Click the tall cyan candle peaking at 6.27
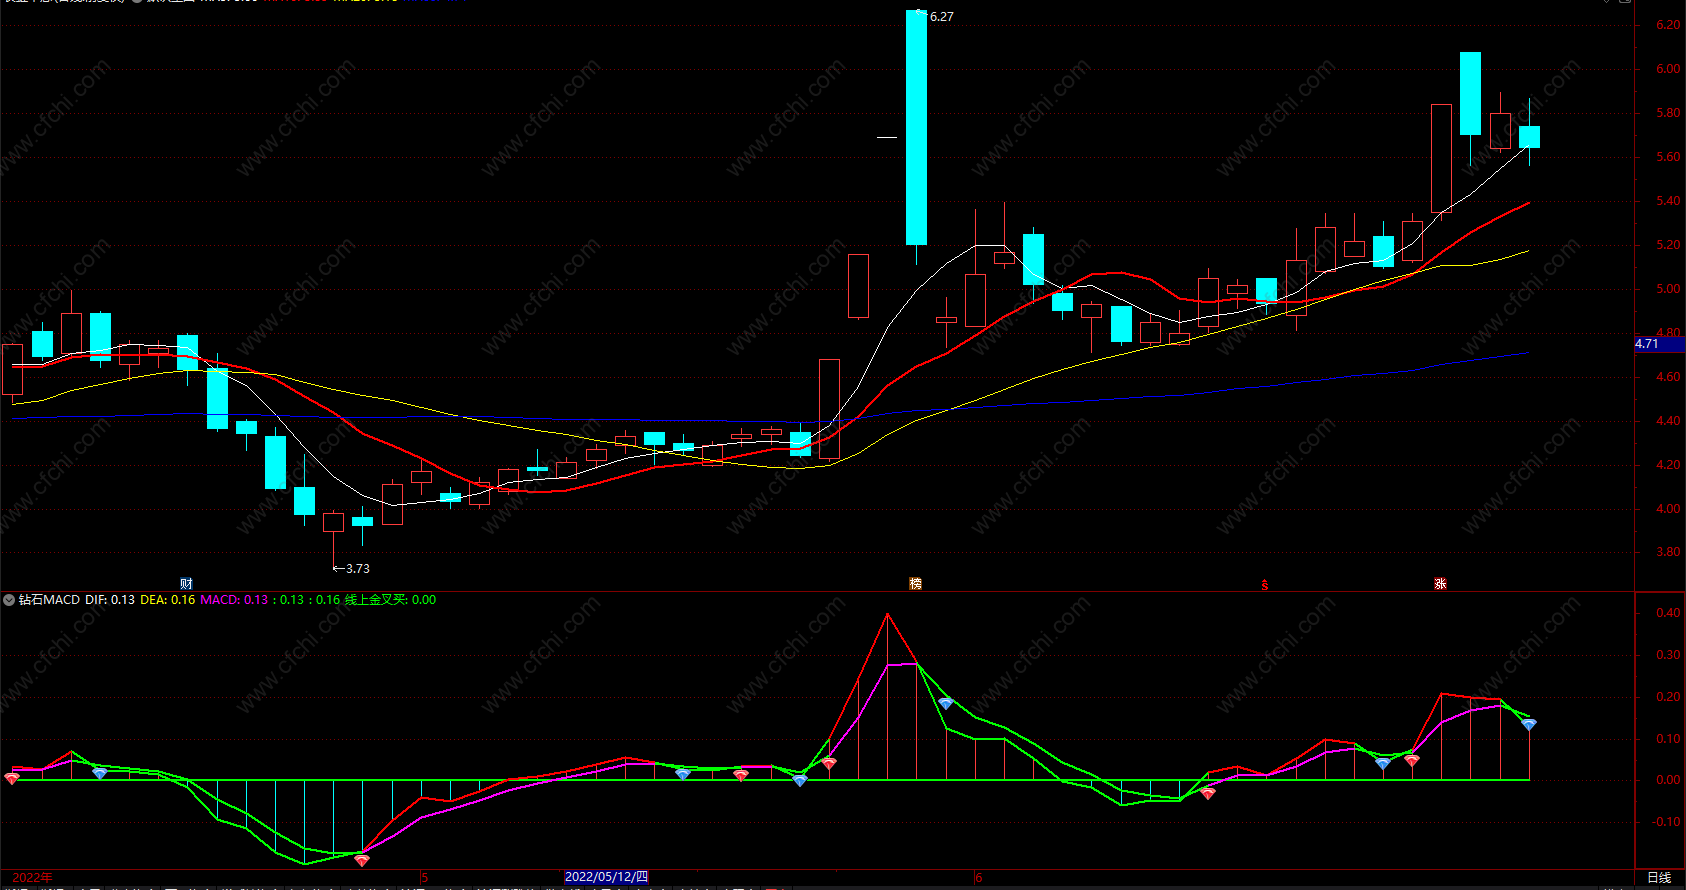This screenshot has width=1686, height=890. (916, 127)
